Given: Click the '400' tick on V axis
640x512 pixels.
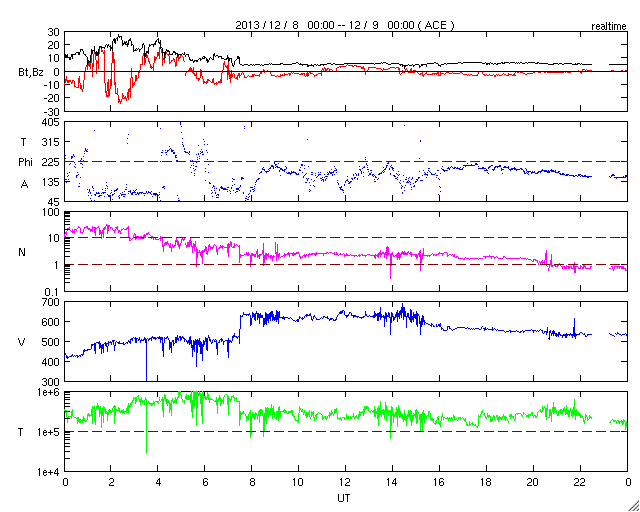Looking at the screenshot, I should (x=51, y=362).
